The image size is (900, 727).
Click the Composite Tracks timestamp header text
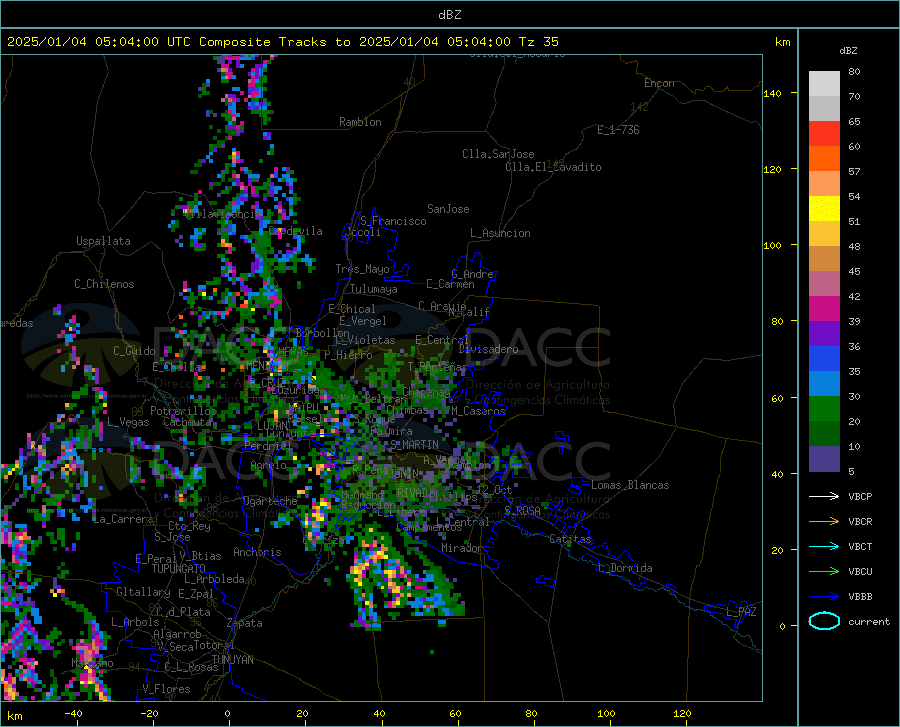[x=282, y=42]
